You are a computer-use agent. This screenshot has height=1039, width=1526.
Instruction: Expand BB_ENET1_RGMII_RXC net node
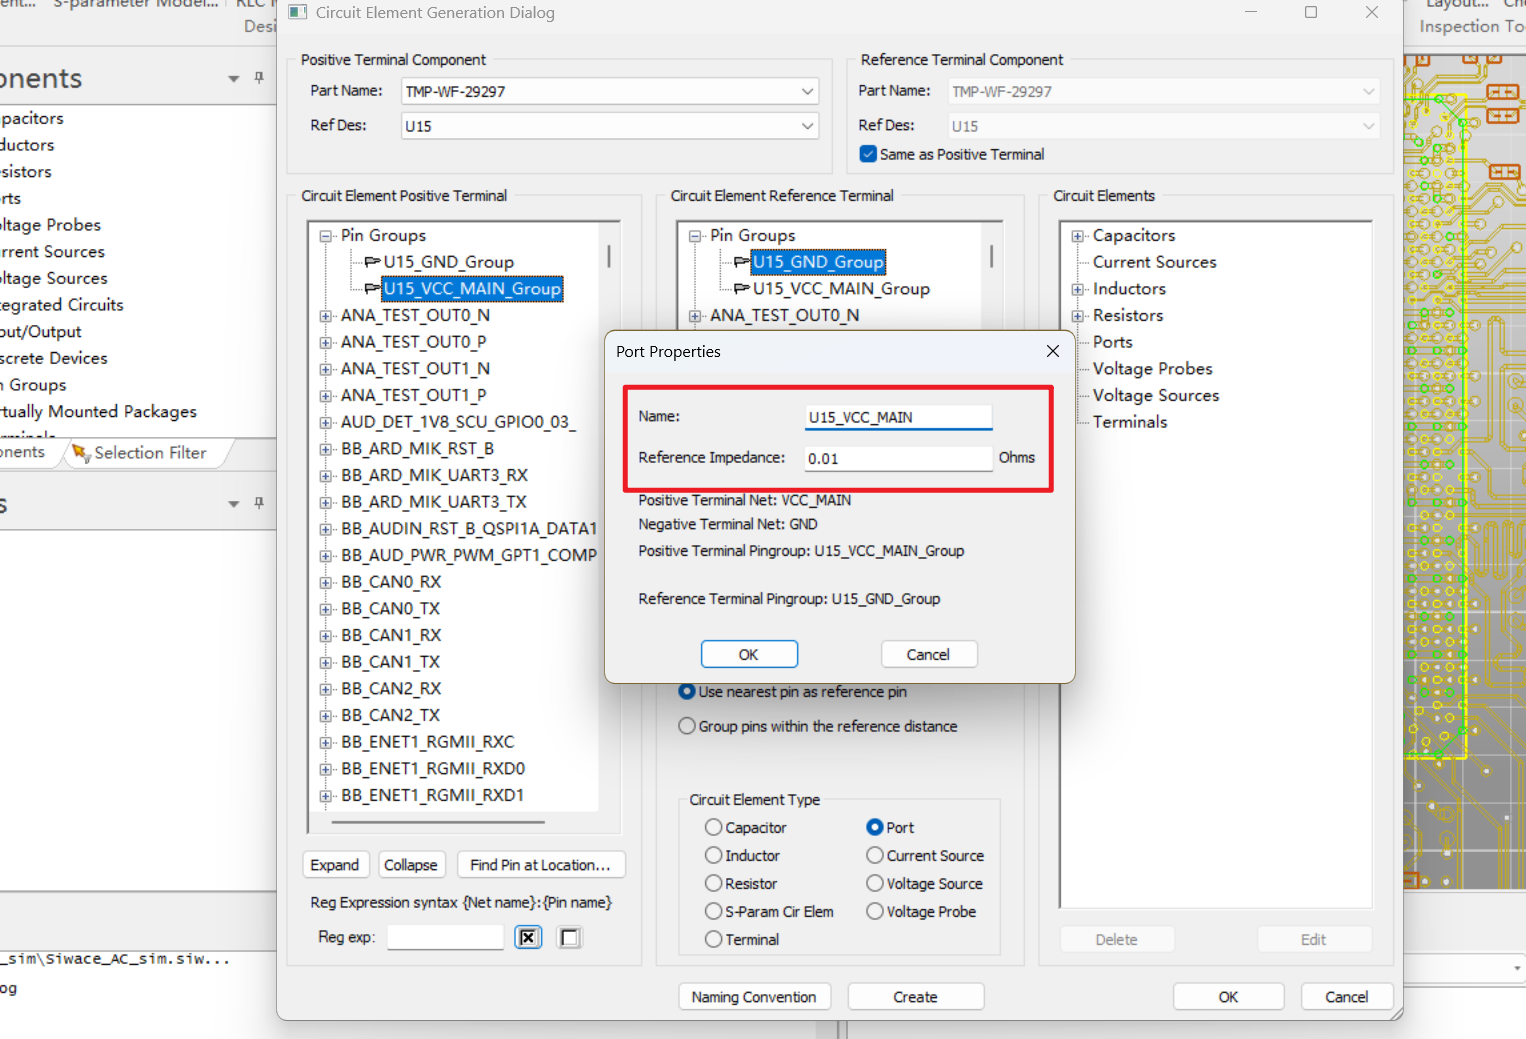click(325, 743)
